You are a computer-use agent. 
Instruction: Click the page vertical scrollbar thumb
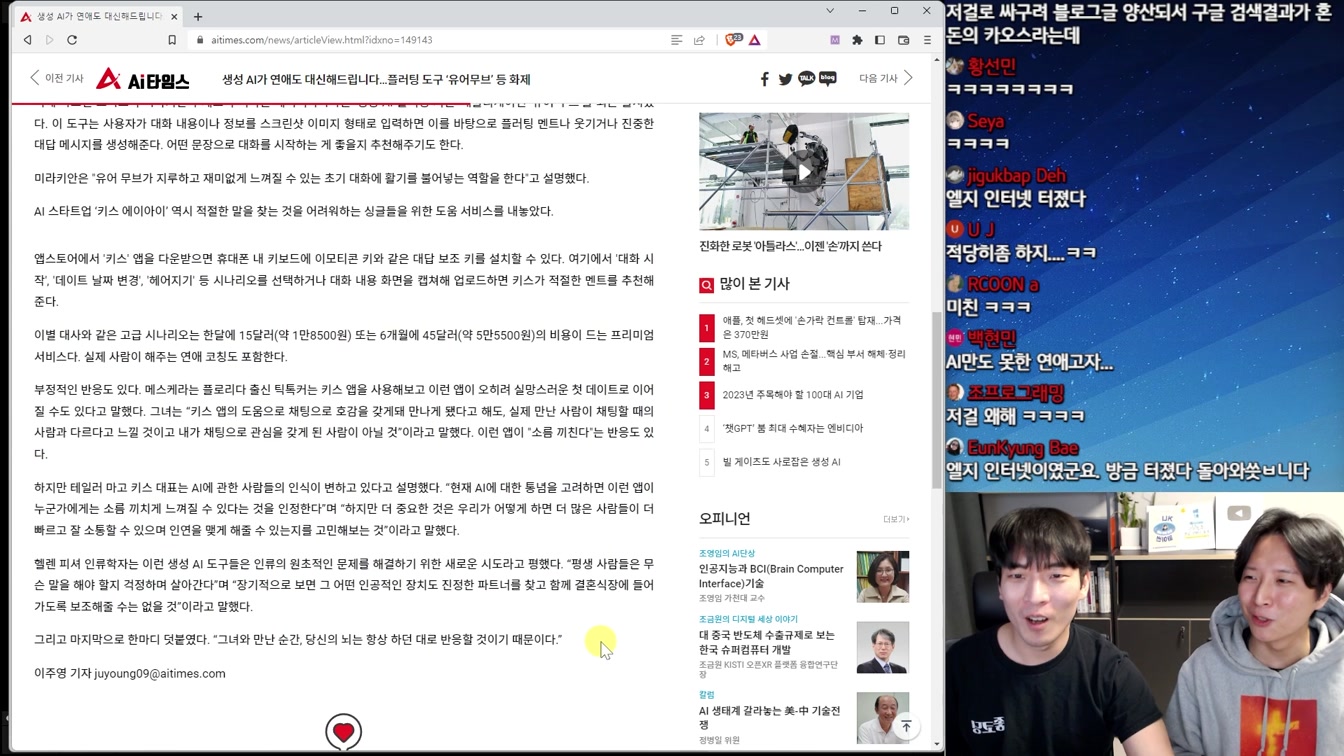coord(937,400)
